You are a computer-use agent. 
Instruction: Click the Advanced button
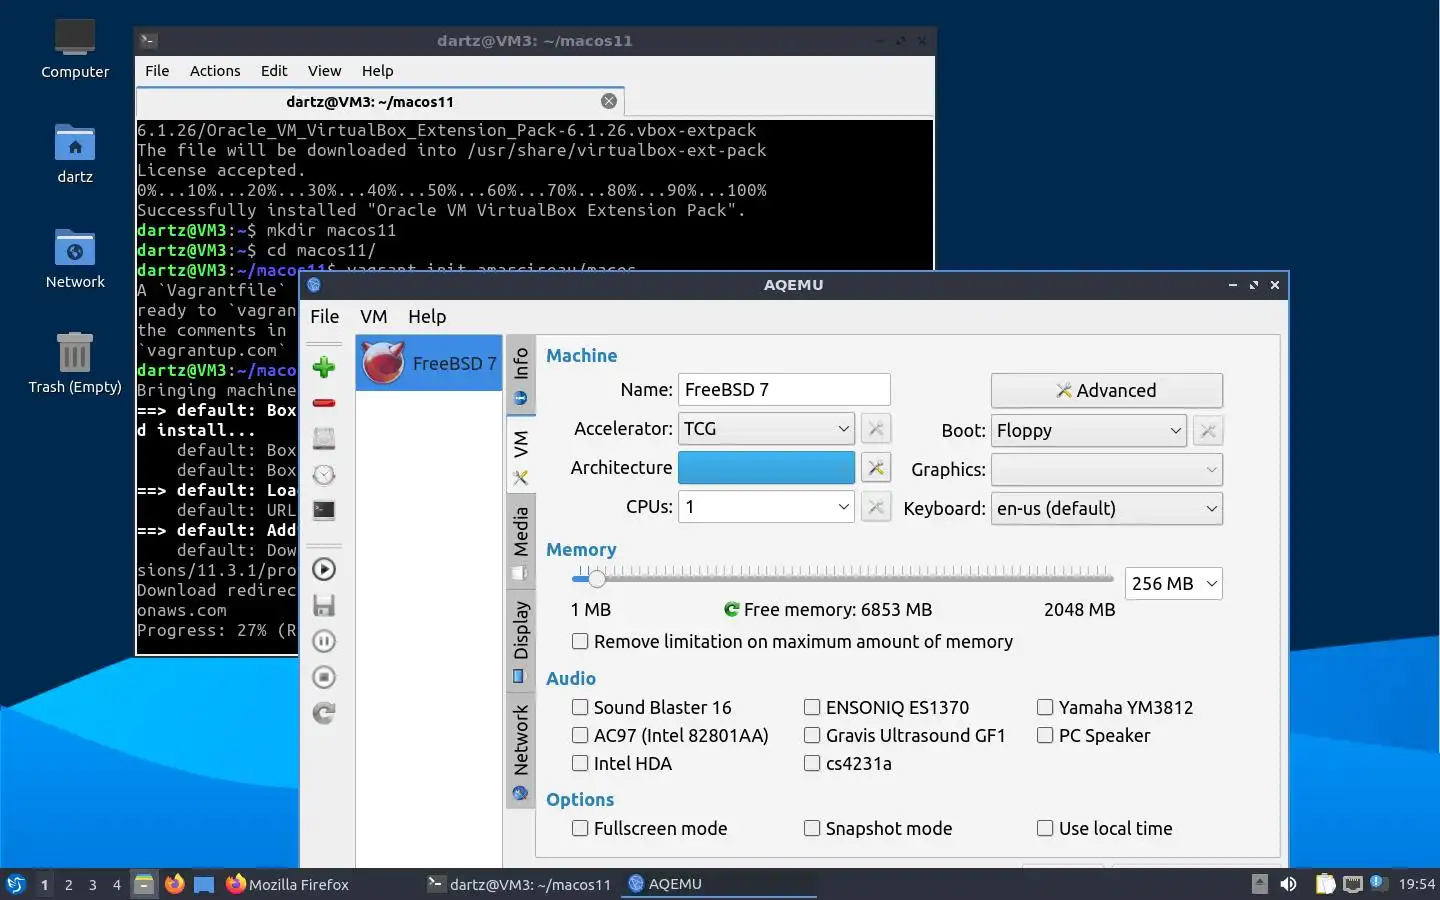pyautogui.click(x=1106, y=391)
